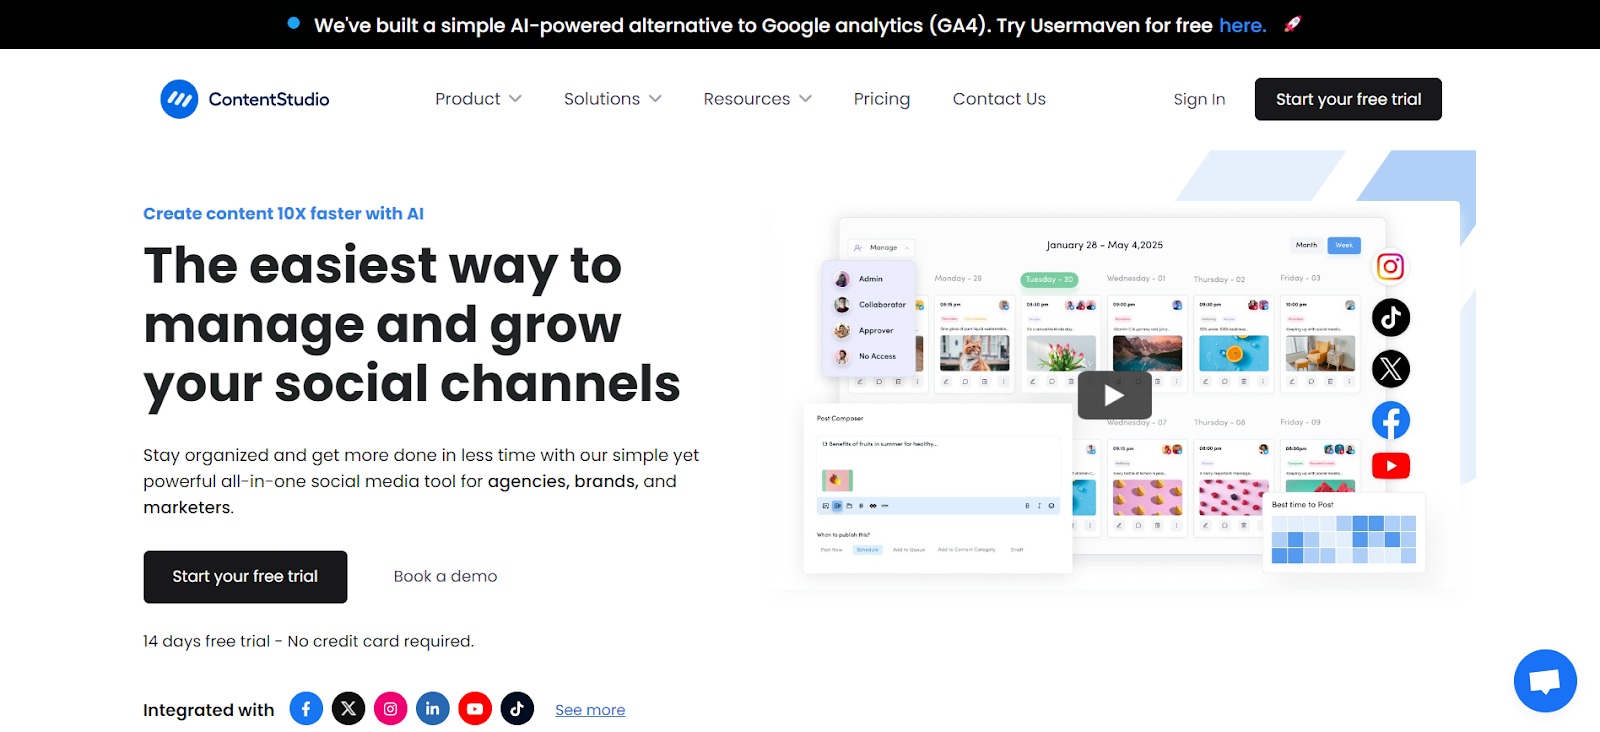
Task: Click X icon beside the calendar preview
Action: click(x=1391, y=369)
